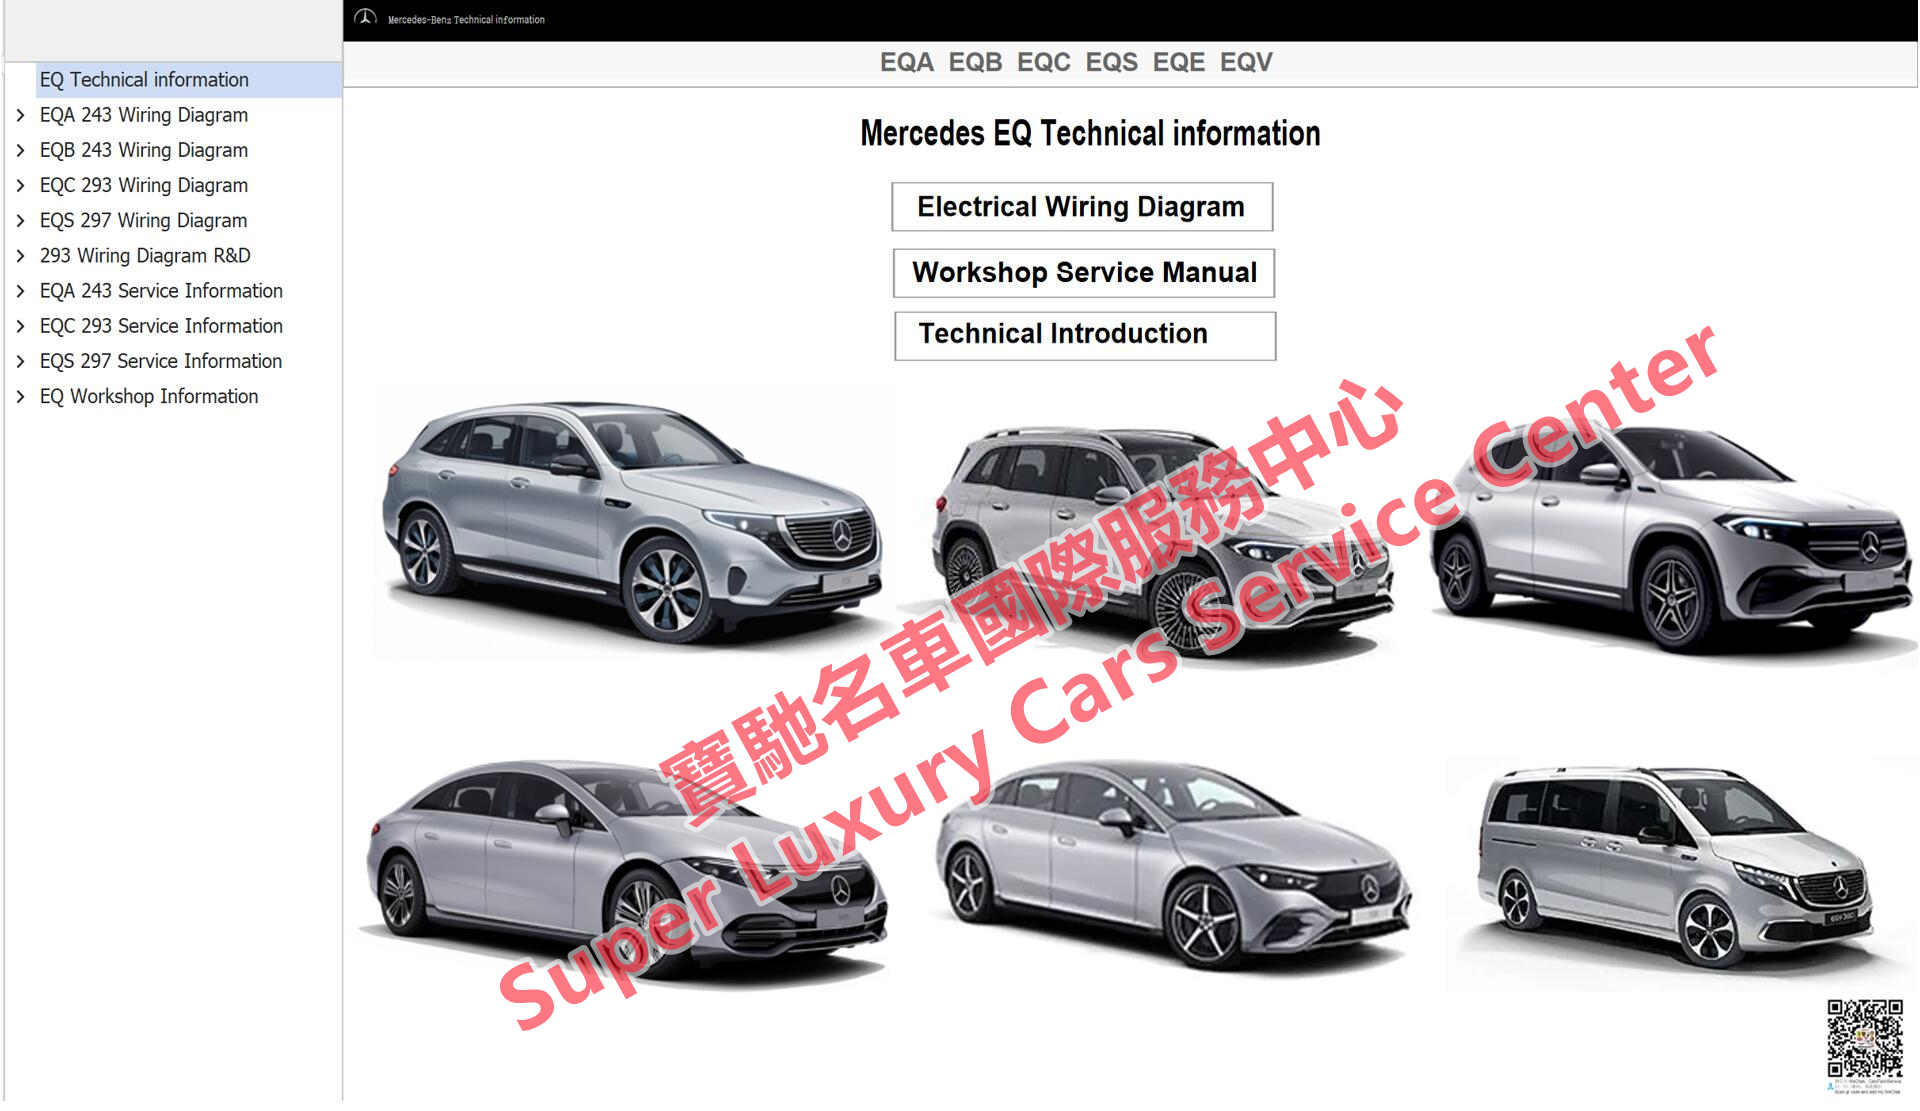Open the EQB tab in top navigation
The width and height of the screenshot is (1920, 1111).
point(975,62)
